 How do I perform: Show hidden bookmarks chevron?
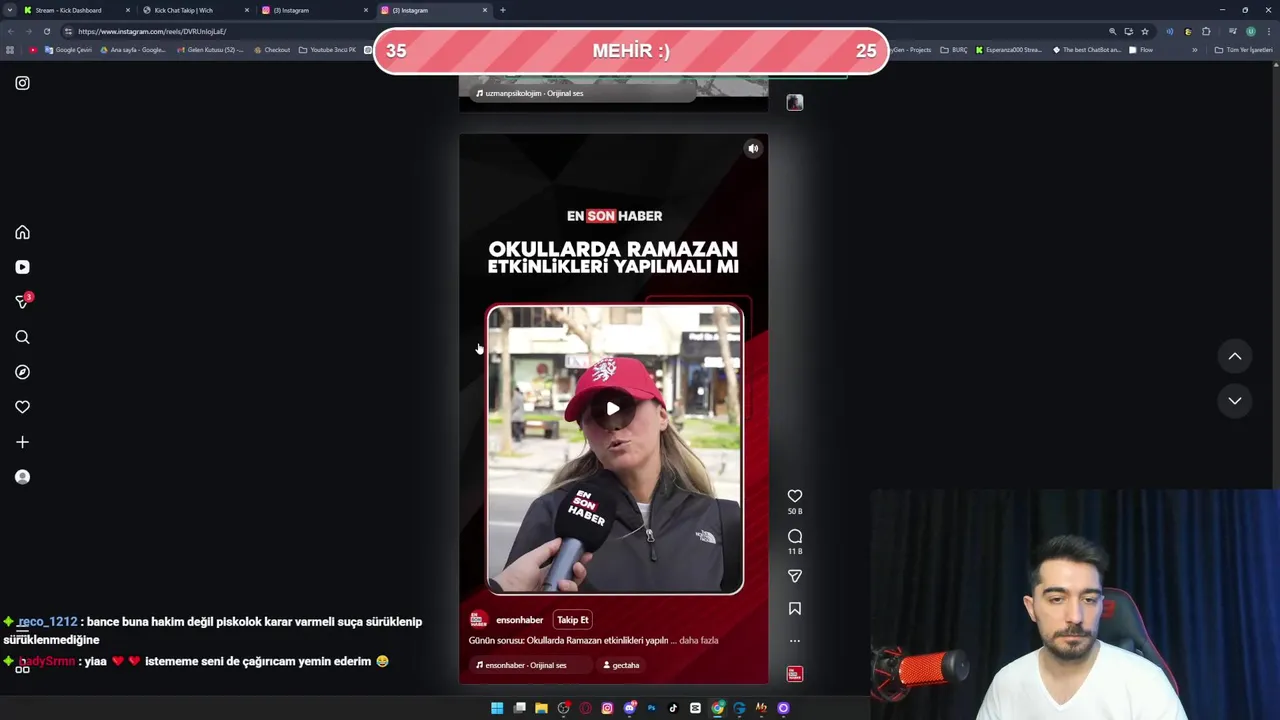pyautogui.click(x=1194, y=50)
